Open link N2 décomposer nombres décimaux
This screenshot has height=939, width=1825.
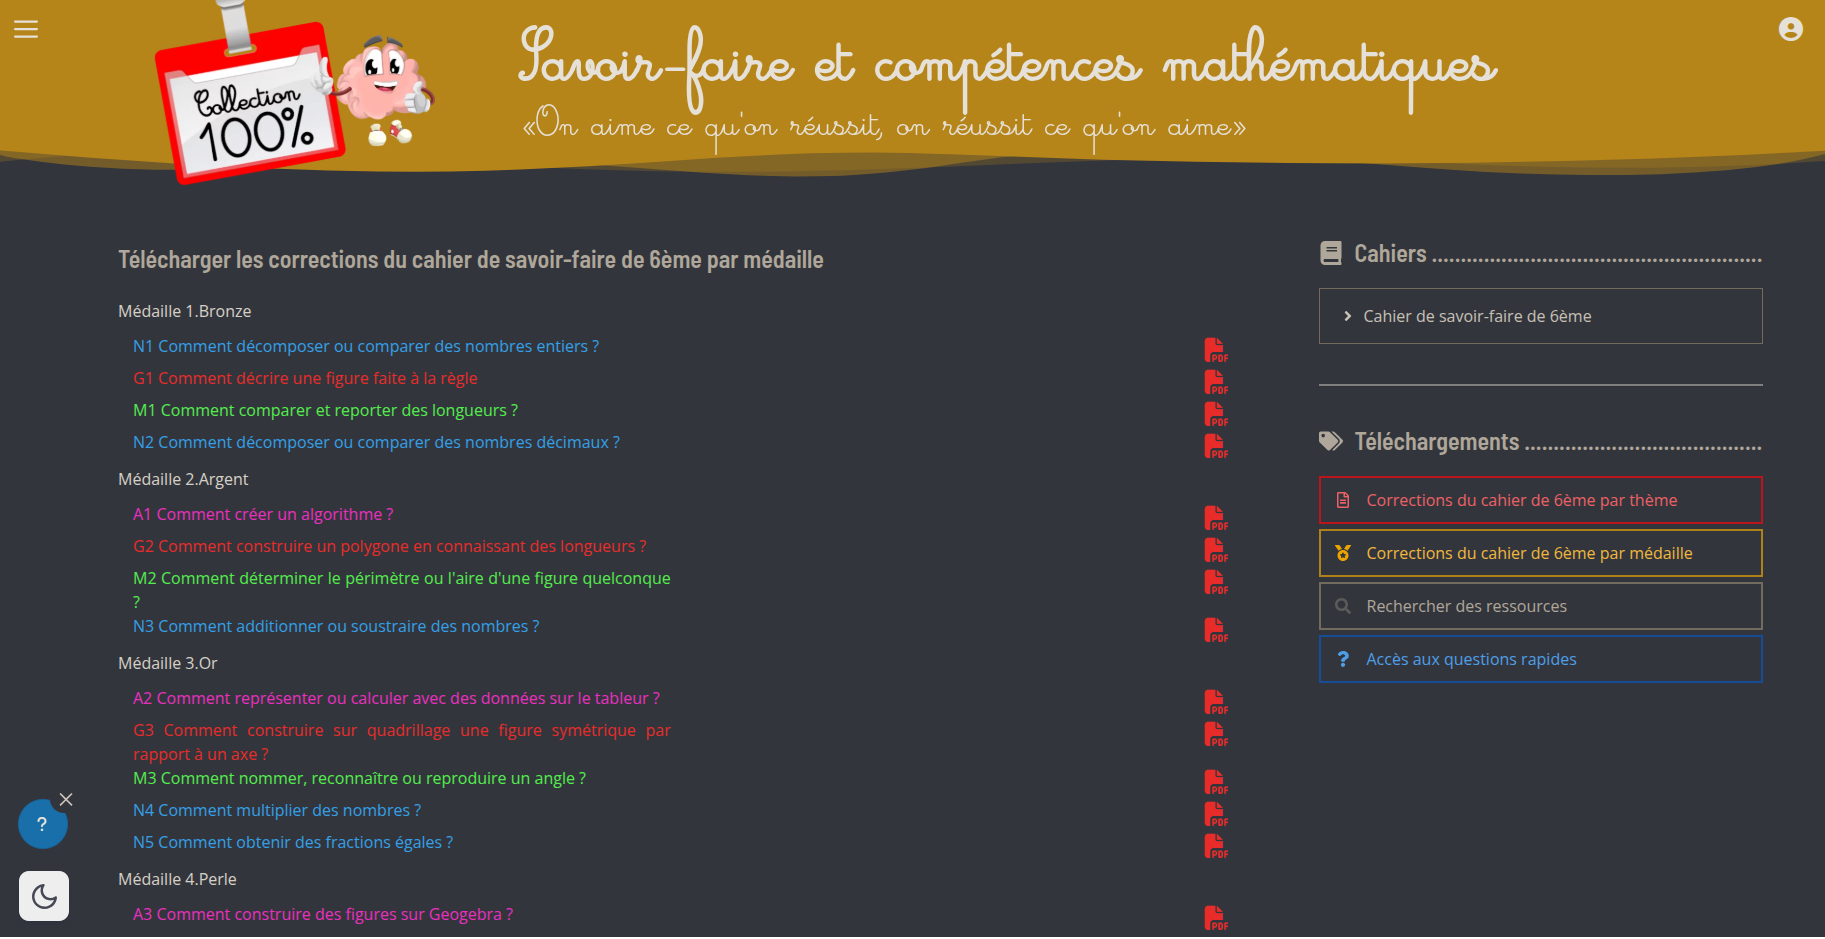376,442
